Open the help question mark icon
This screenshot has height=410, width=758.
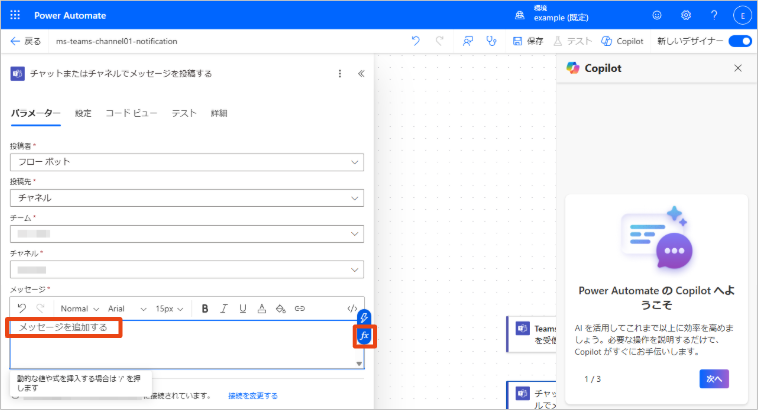(x=714, y=15)
